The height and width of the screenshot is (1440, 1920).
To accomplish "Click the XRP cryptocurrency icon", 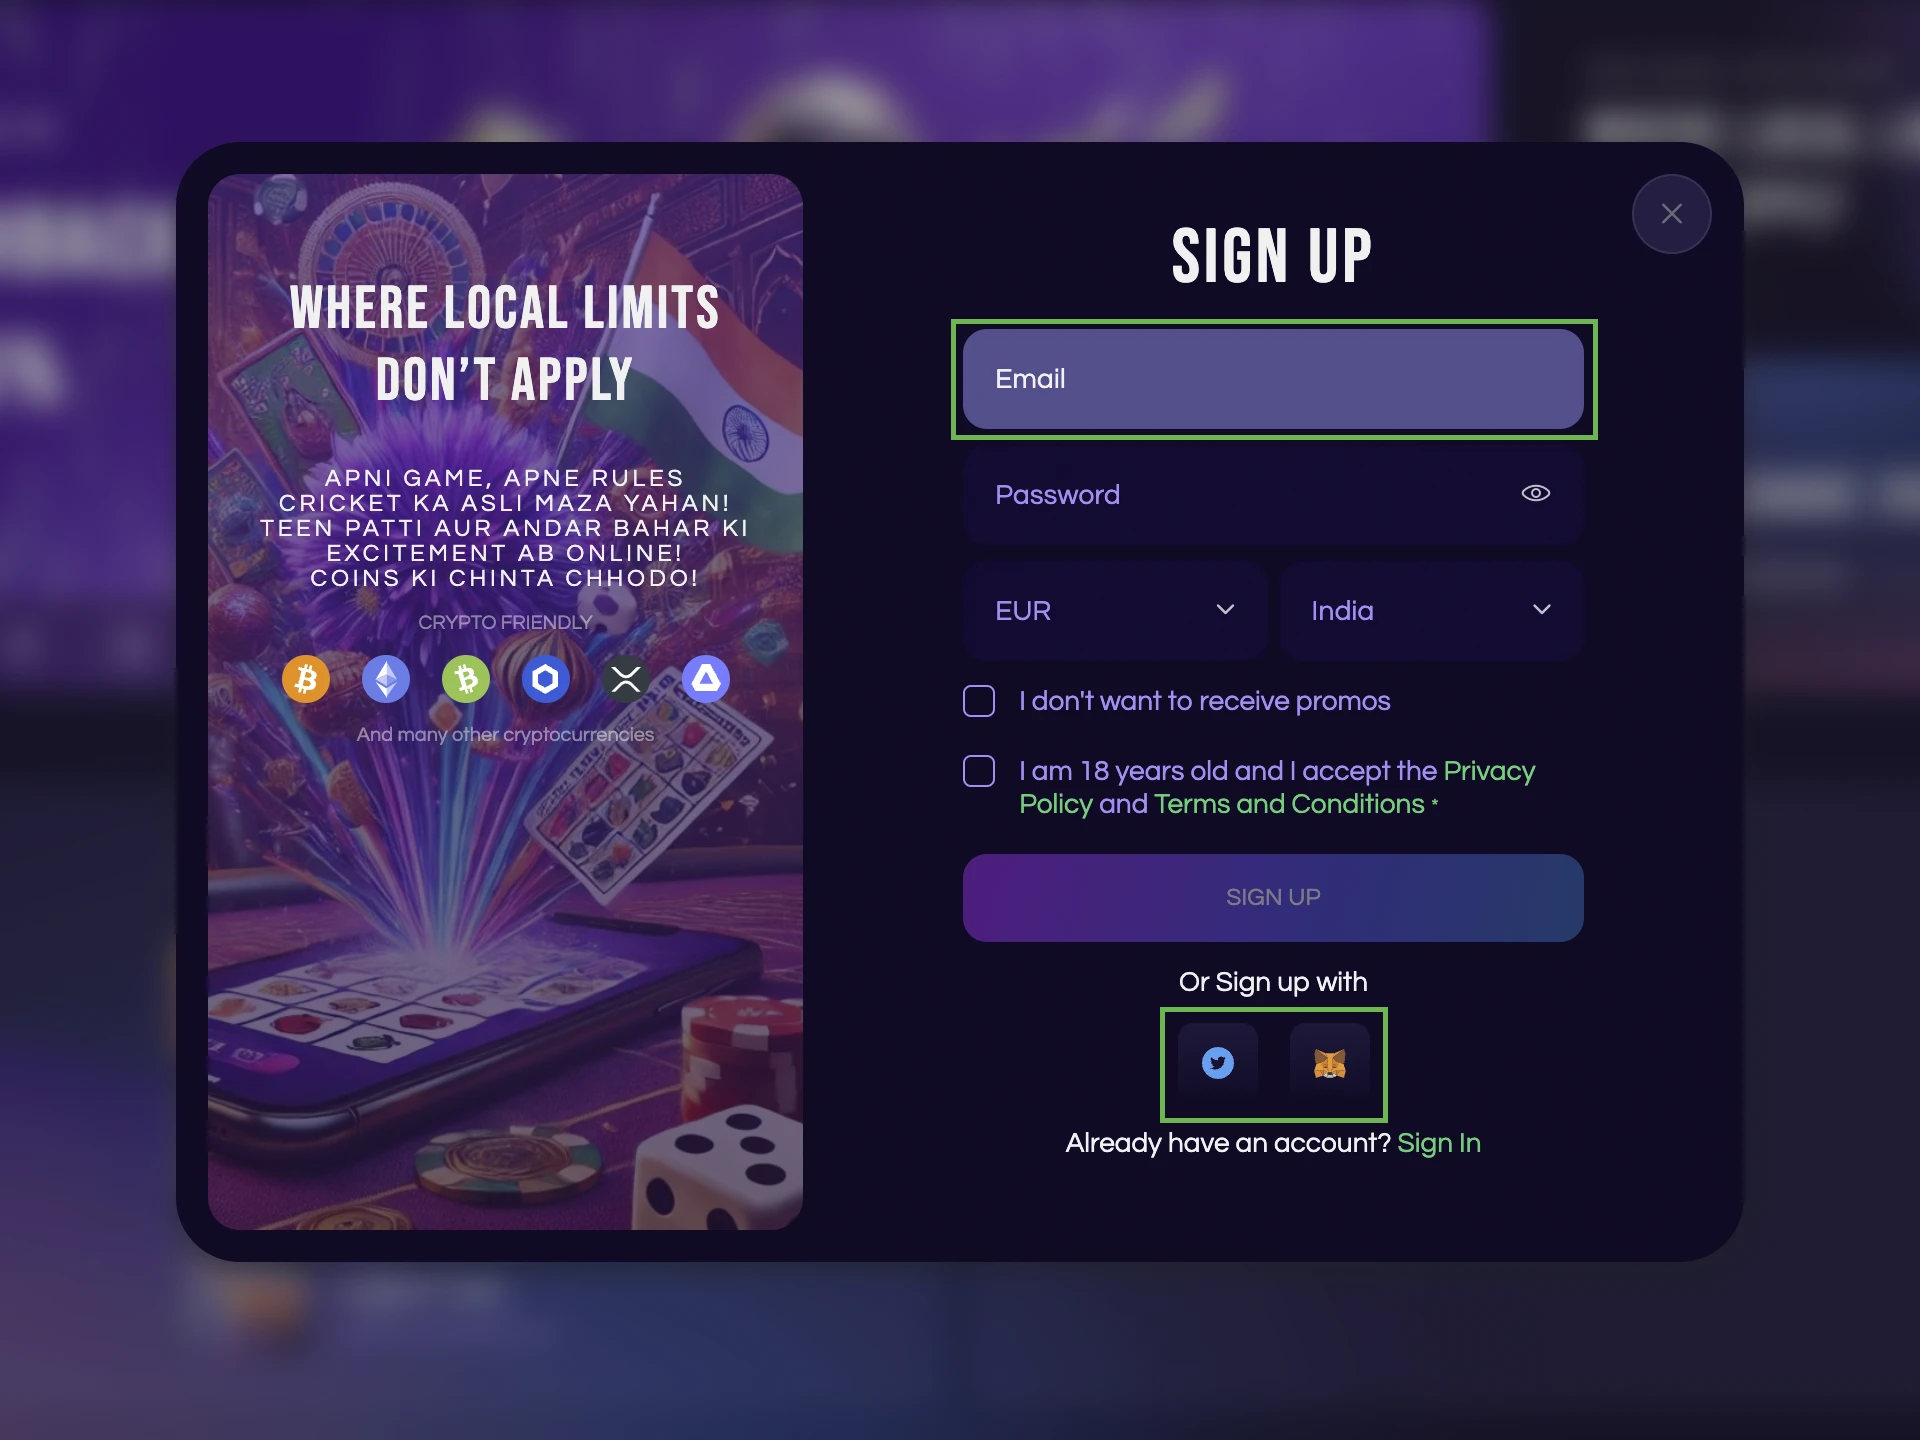I will click(x=627, y=678).
